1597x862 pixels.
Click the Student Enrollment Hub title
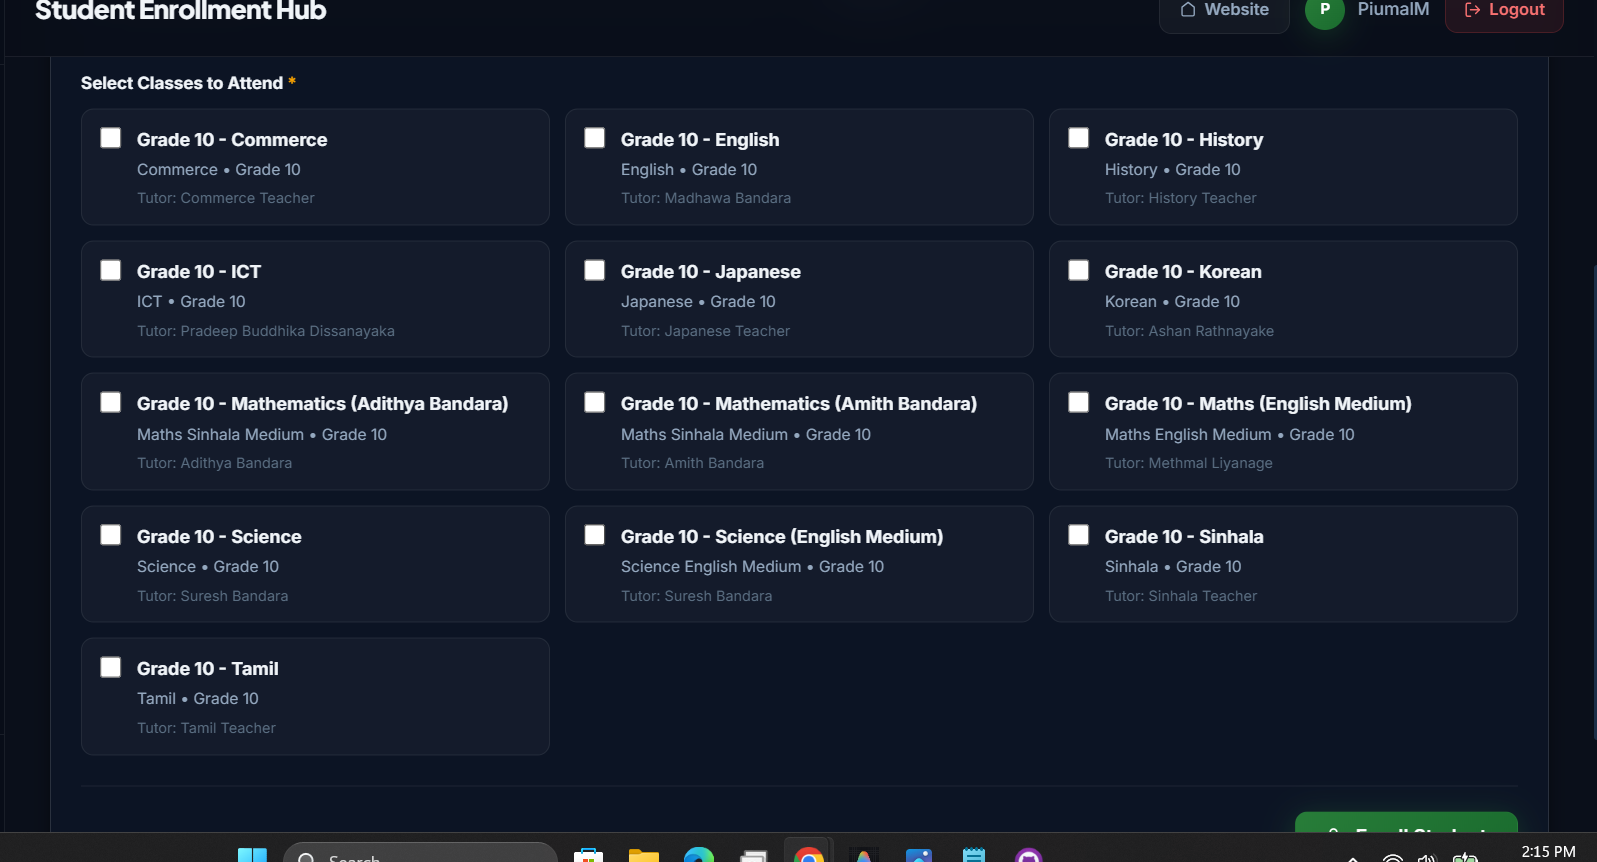[181, 11]
